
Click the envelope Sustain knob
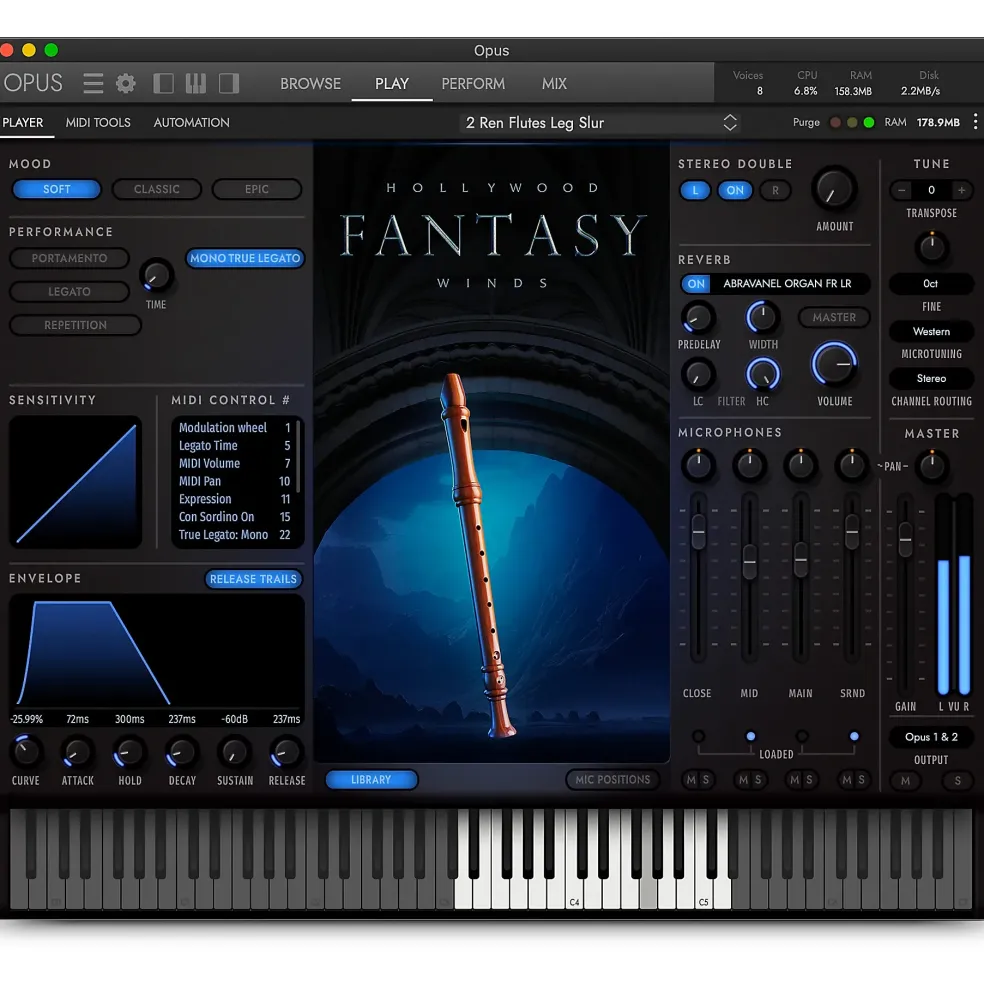[x=234, y=751]
